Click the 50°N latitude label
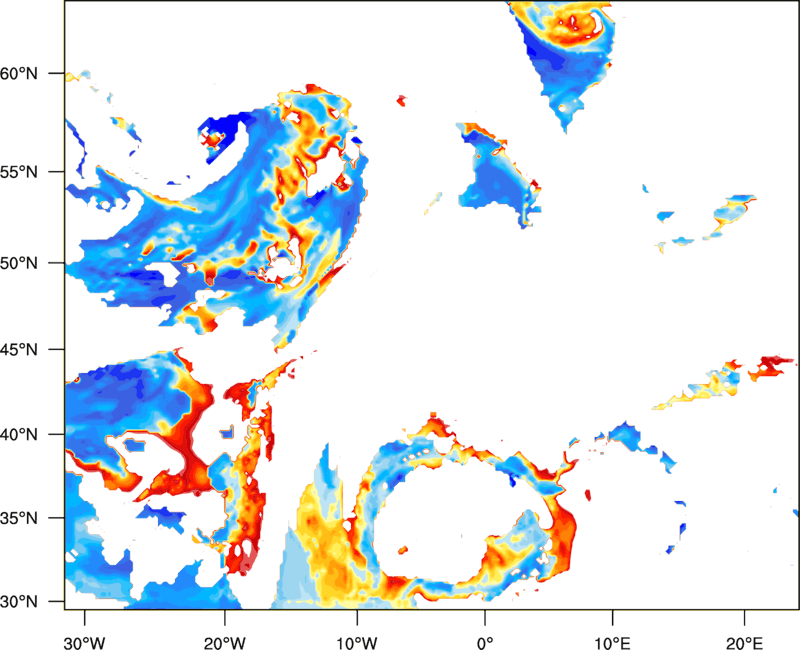Screen dimensions: 800x650 coord(19,263)
